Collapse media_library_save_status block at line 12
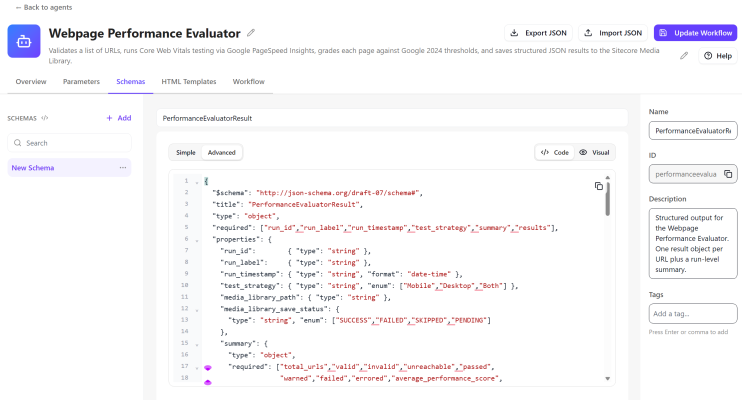The height and width of the screenshot is (400, 742). coord(197,310)
